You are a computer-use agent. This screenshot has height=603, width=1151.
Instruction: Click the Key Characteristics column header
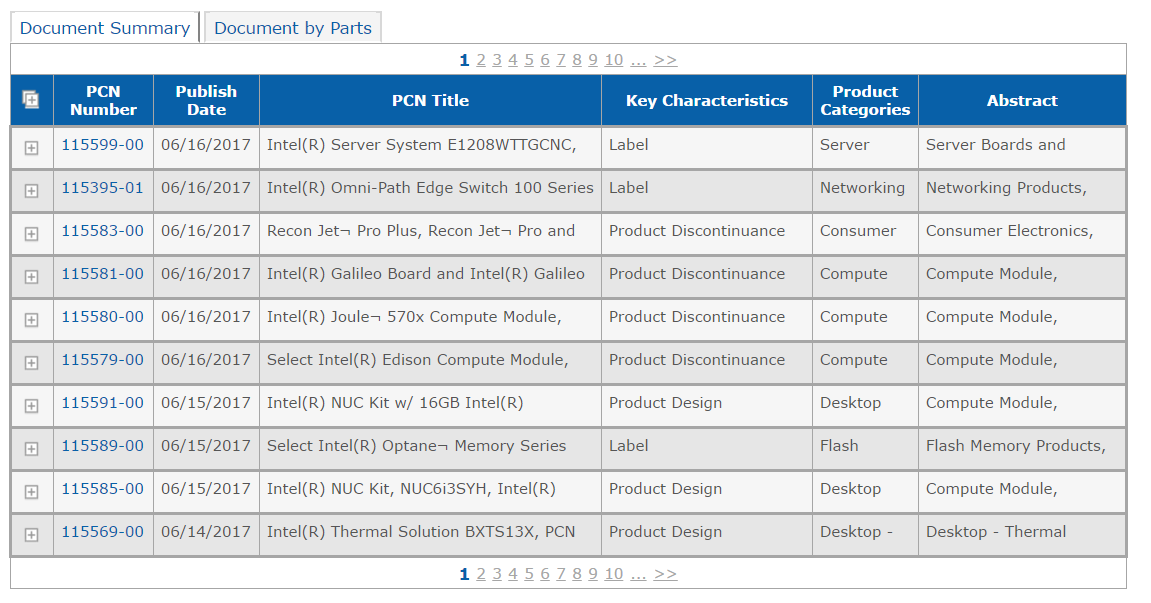tap(706, 100)
